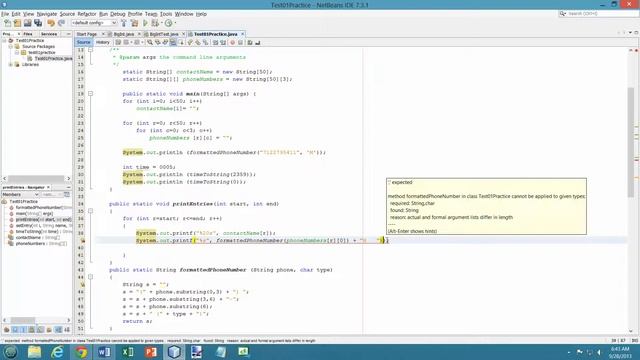
Task: Collapse the Test01Practice project node
Action: point(4,41)
